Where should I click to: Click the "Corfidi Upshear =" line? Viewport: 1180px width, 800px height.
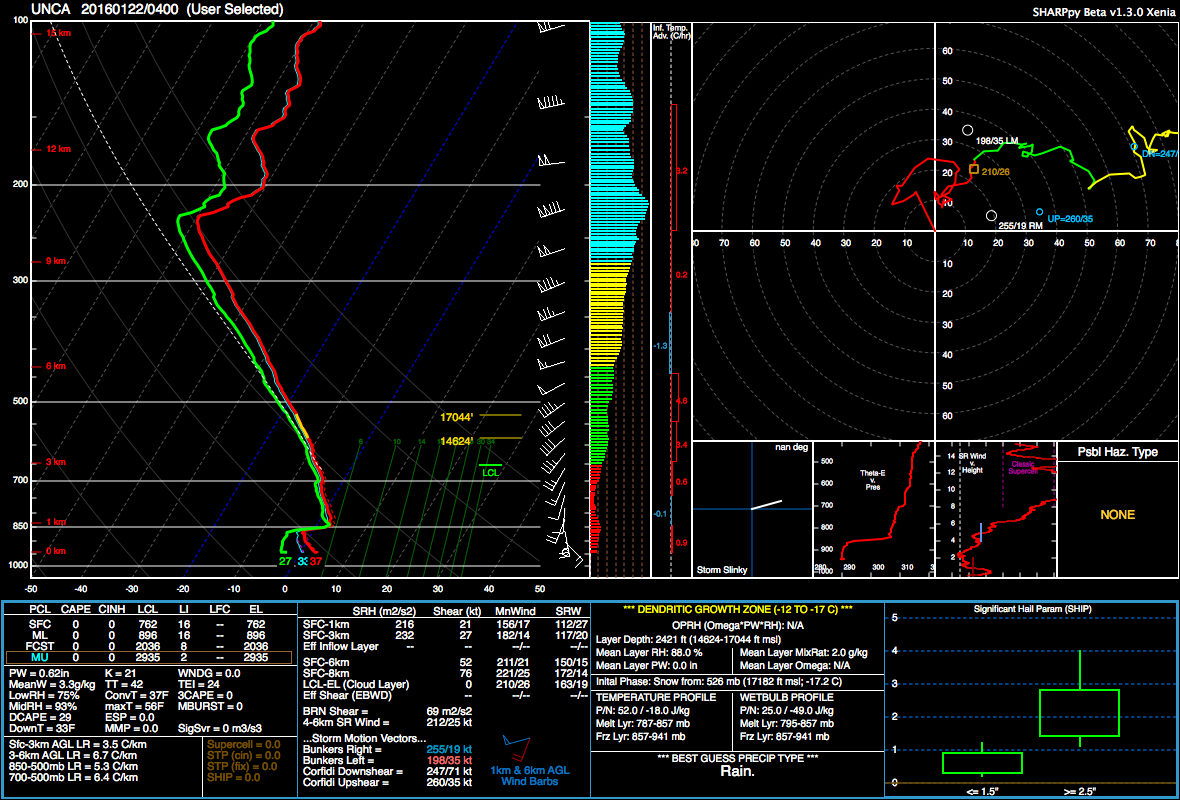click(388, 783)
